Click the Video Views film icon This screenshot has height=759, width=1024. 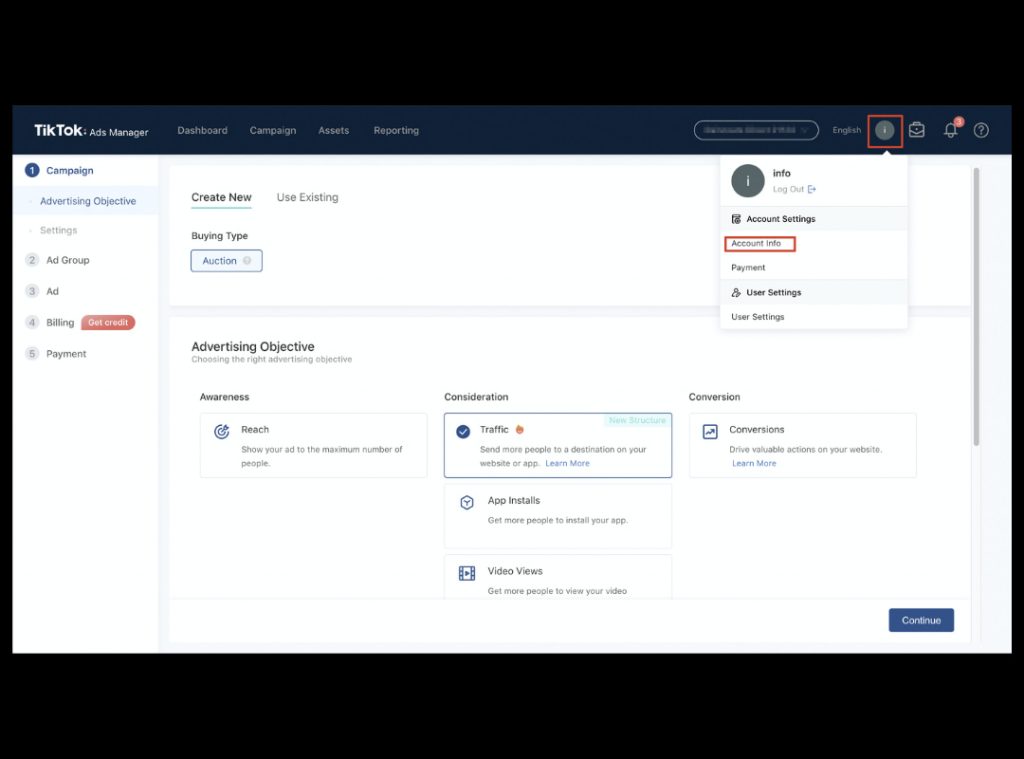467,573
